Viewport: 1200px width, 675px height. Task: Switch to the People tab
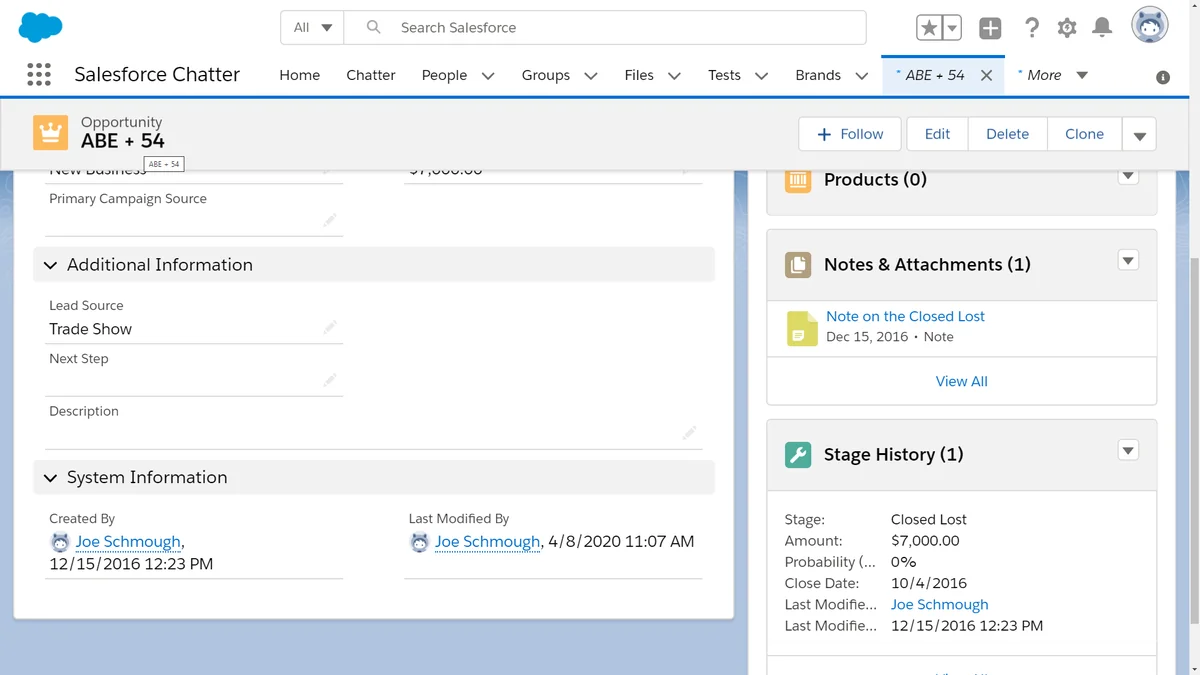pos(444,75)
